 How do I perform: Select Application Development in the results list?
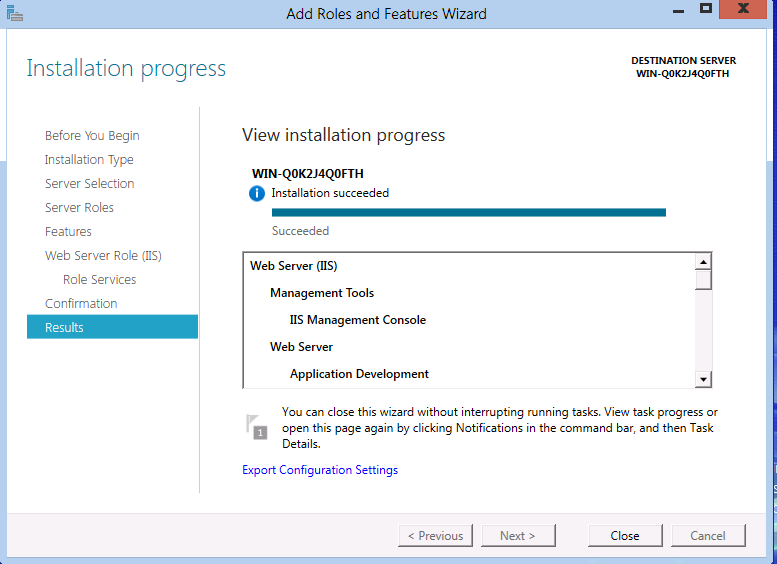359,374
